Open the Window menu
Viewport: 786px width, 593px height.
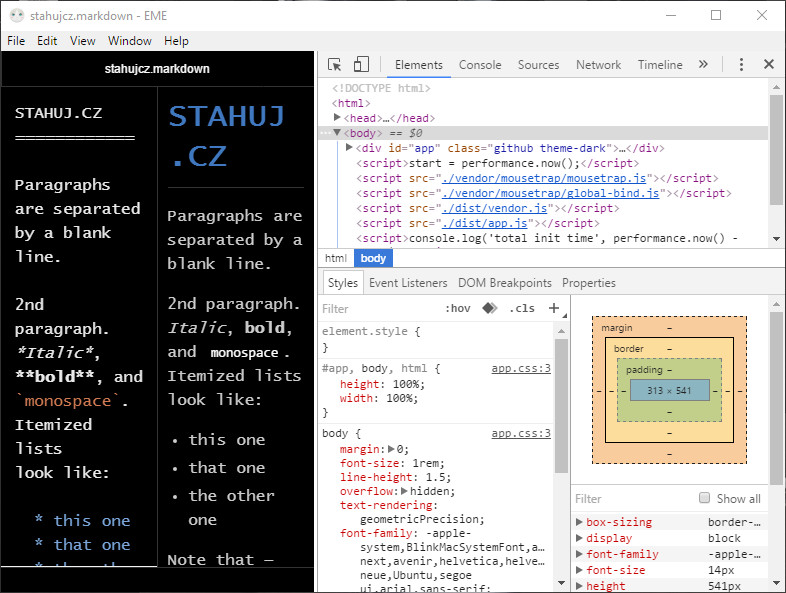(x=130, y=41)
